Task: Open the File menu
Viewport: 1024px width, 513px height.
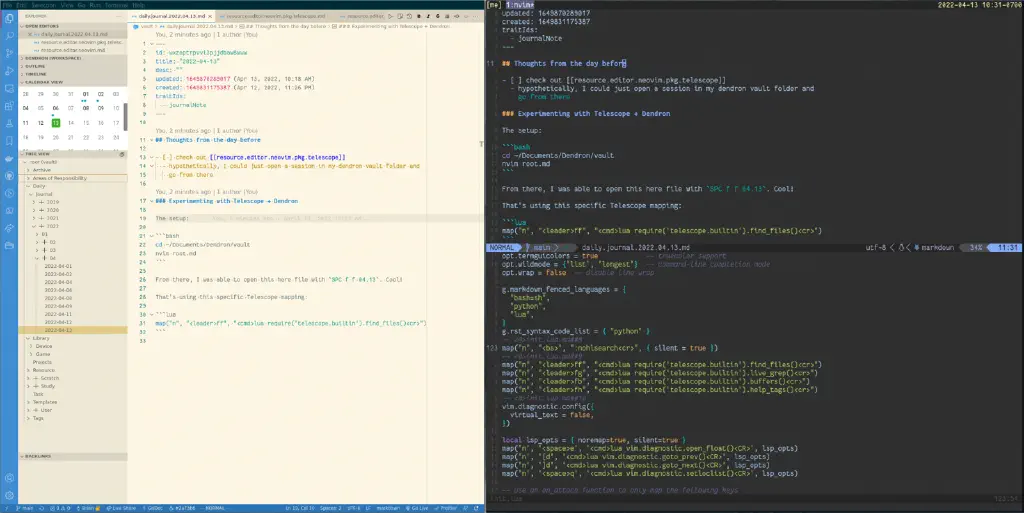Action: (8, 5)
